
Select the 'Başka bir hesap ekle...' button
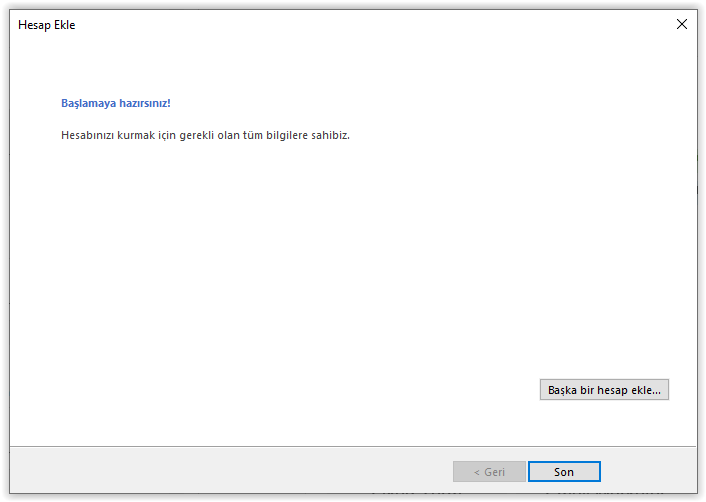coord(604,389)
